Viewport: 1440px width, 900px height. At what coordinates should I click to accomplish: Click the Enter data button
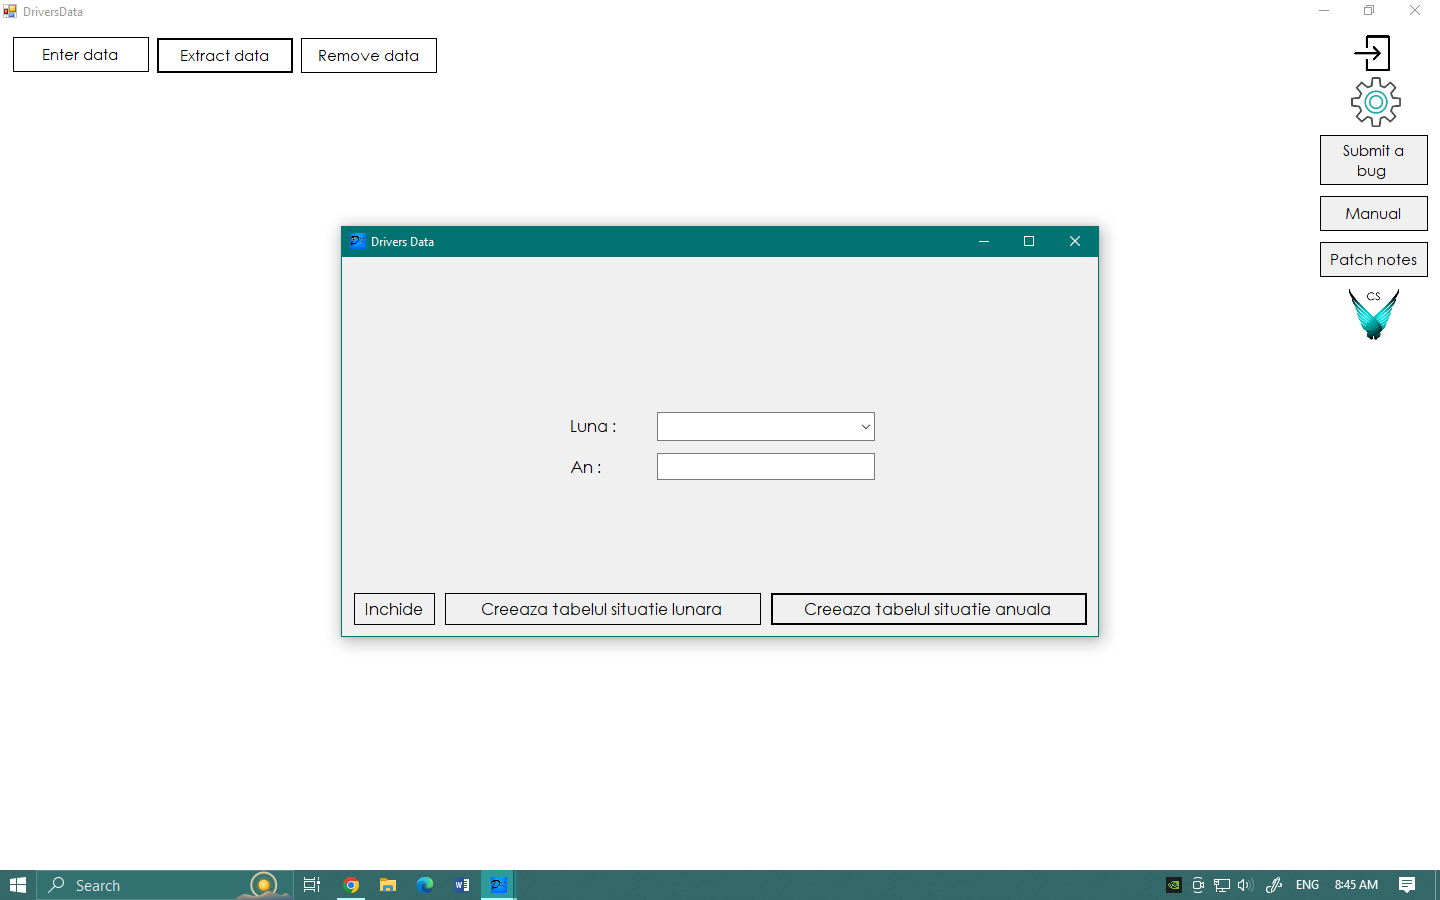click(81, 55)
